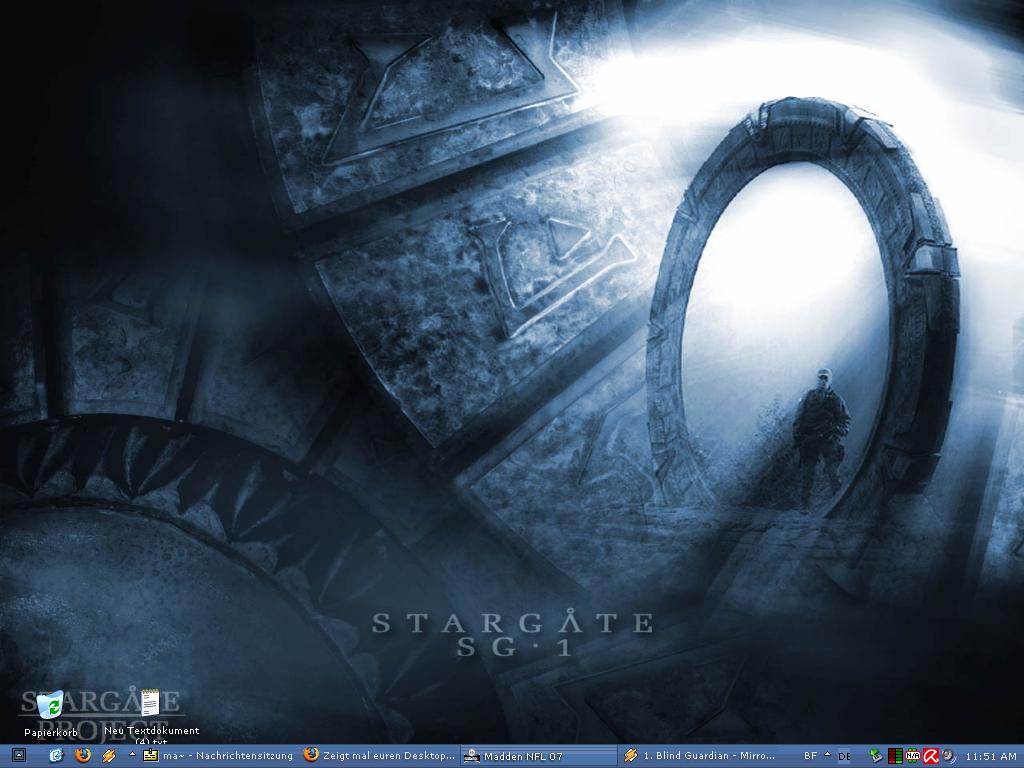Switch to Madden NFL 07 taskbar window
This screenshot has width=1024, height=768.
(539, 756)
